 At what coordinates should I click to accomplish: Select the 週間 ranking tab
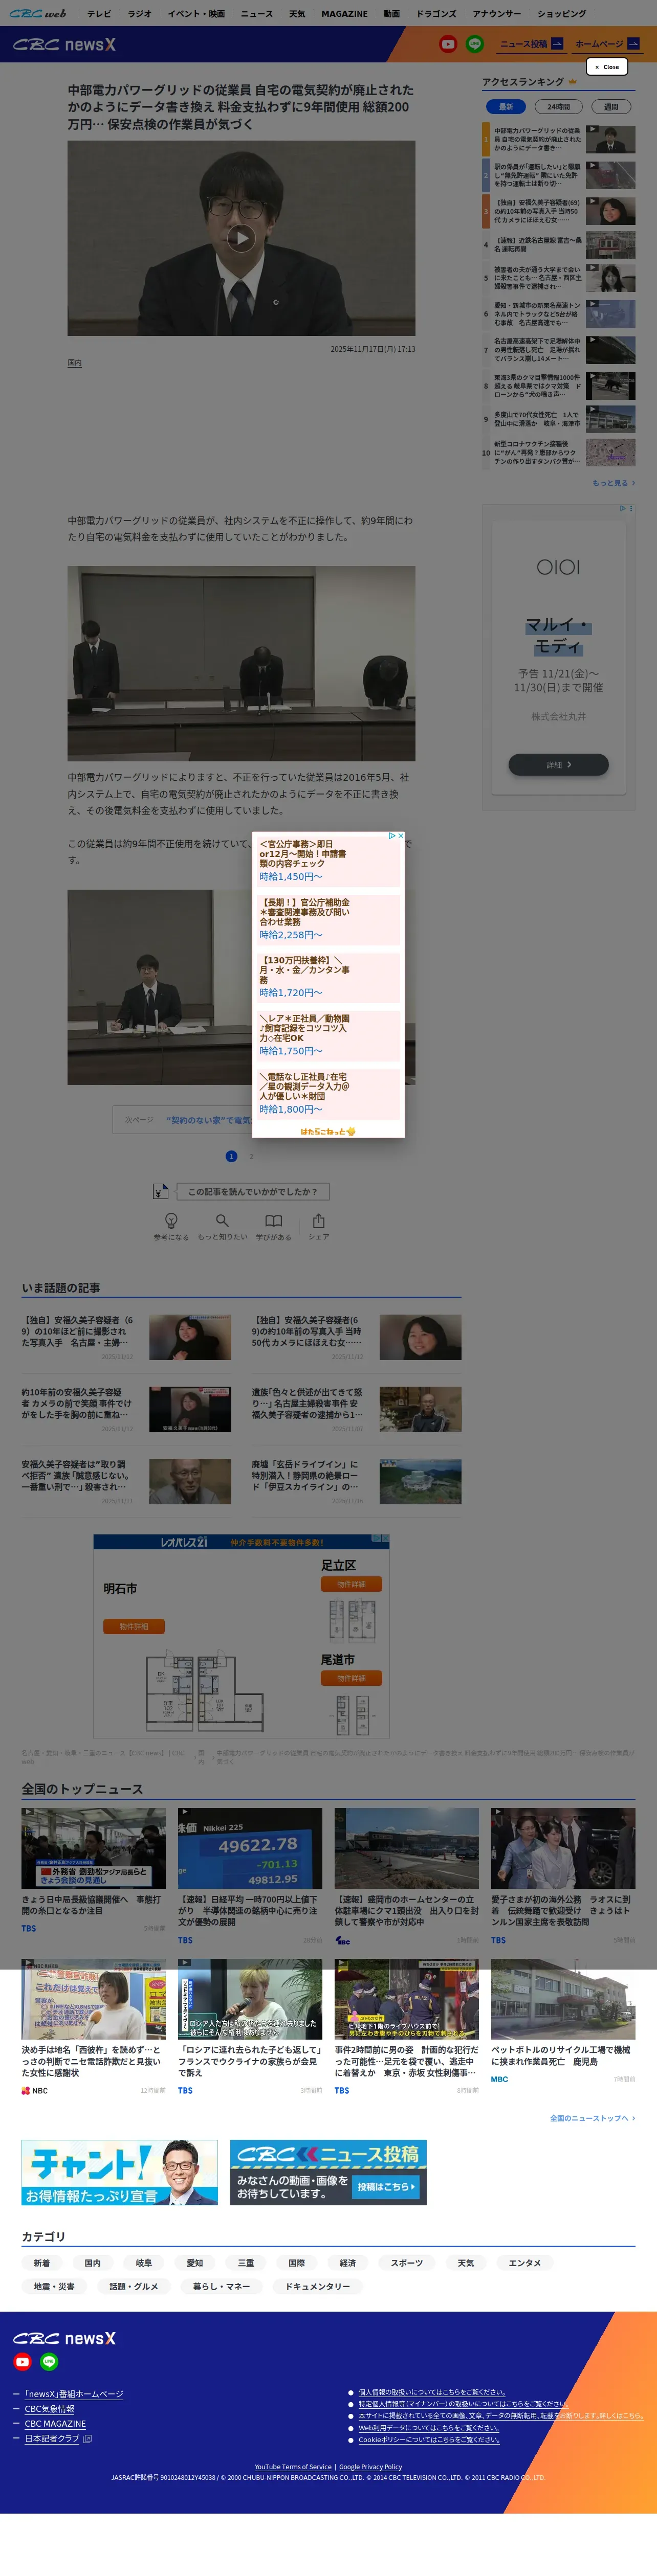pyautogui.click(x=611, y=106)
